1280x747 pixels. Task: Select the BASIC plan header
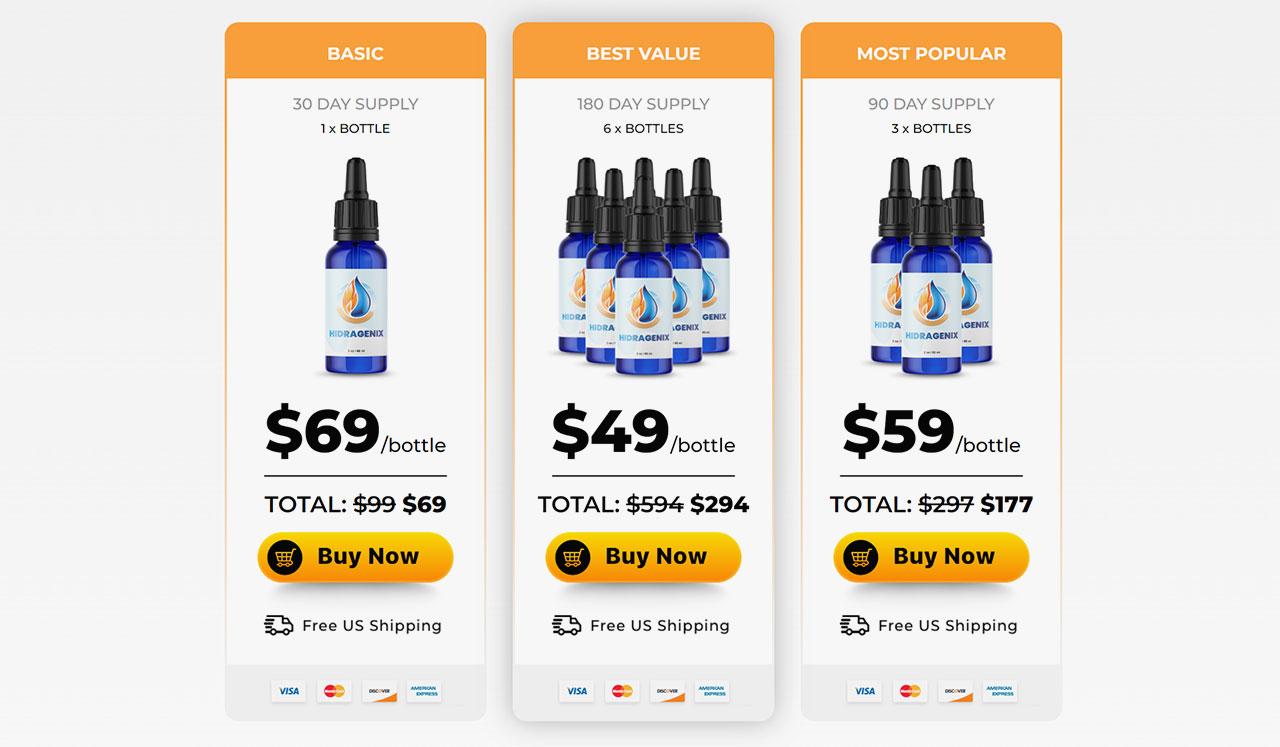(355, 52)
